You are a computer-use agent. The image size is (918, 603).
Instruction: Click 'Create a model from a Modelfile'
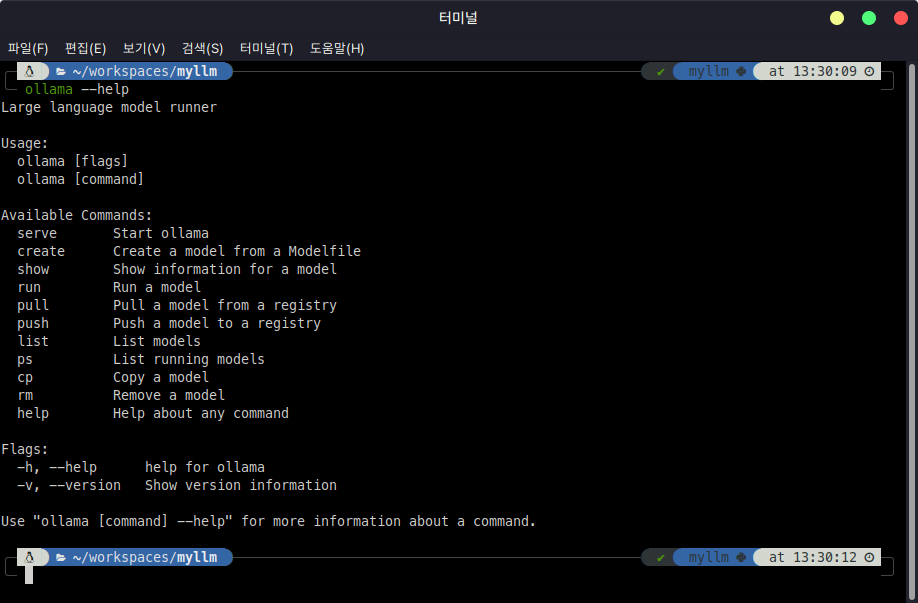(237, 251)
